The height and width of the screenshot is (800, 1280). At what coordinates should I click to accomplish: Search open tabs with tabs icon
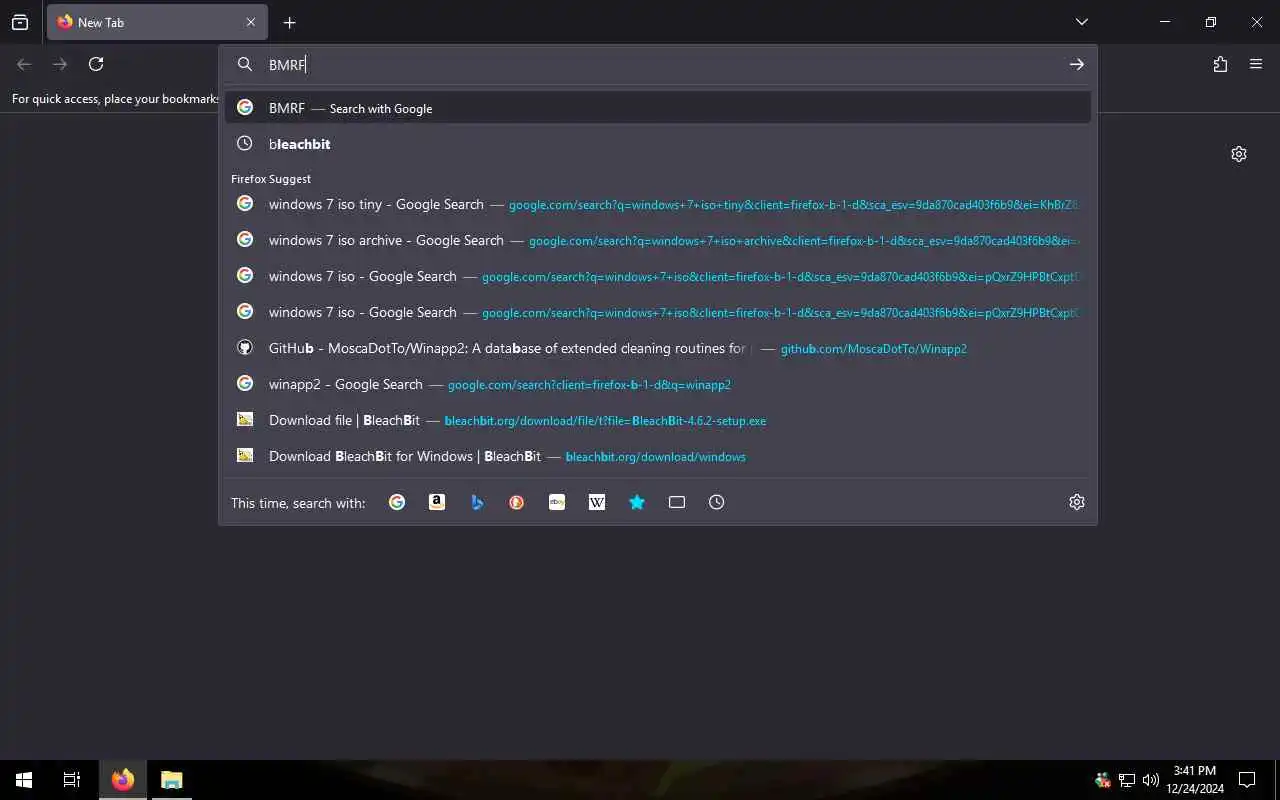click(x=677, y=502)
